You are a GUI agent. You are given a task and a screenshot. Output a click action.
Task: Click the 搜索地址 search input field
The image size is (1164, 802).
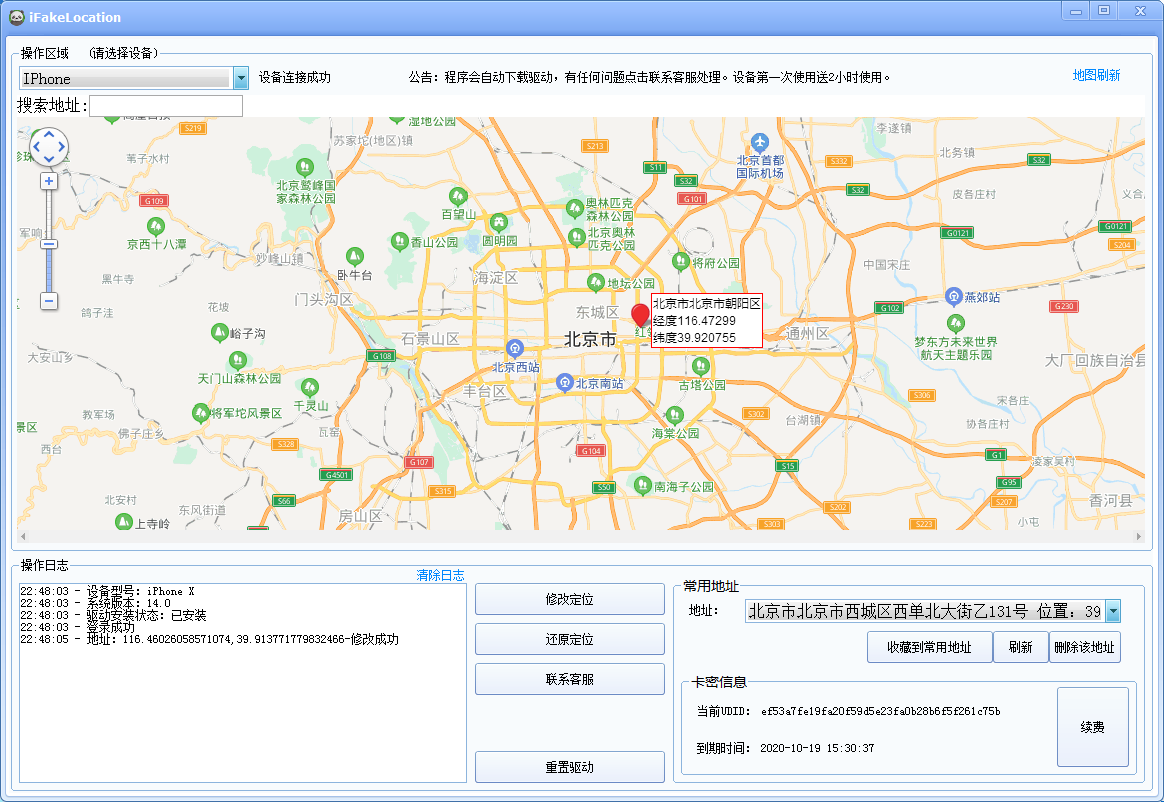pyautogui.click(x=166, y=106)
